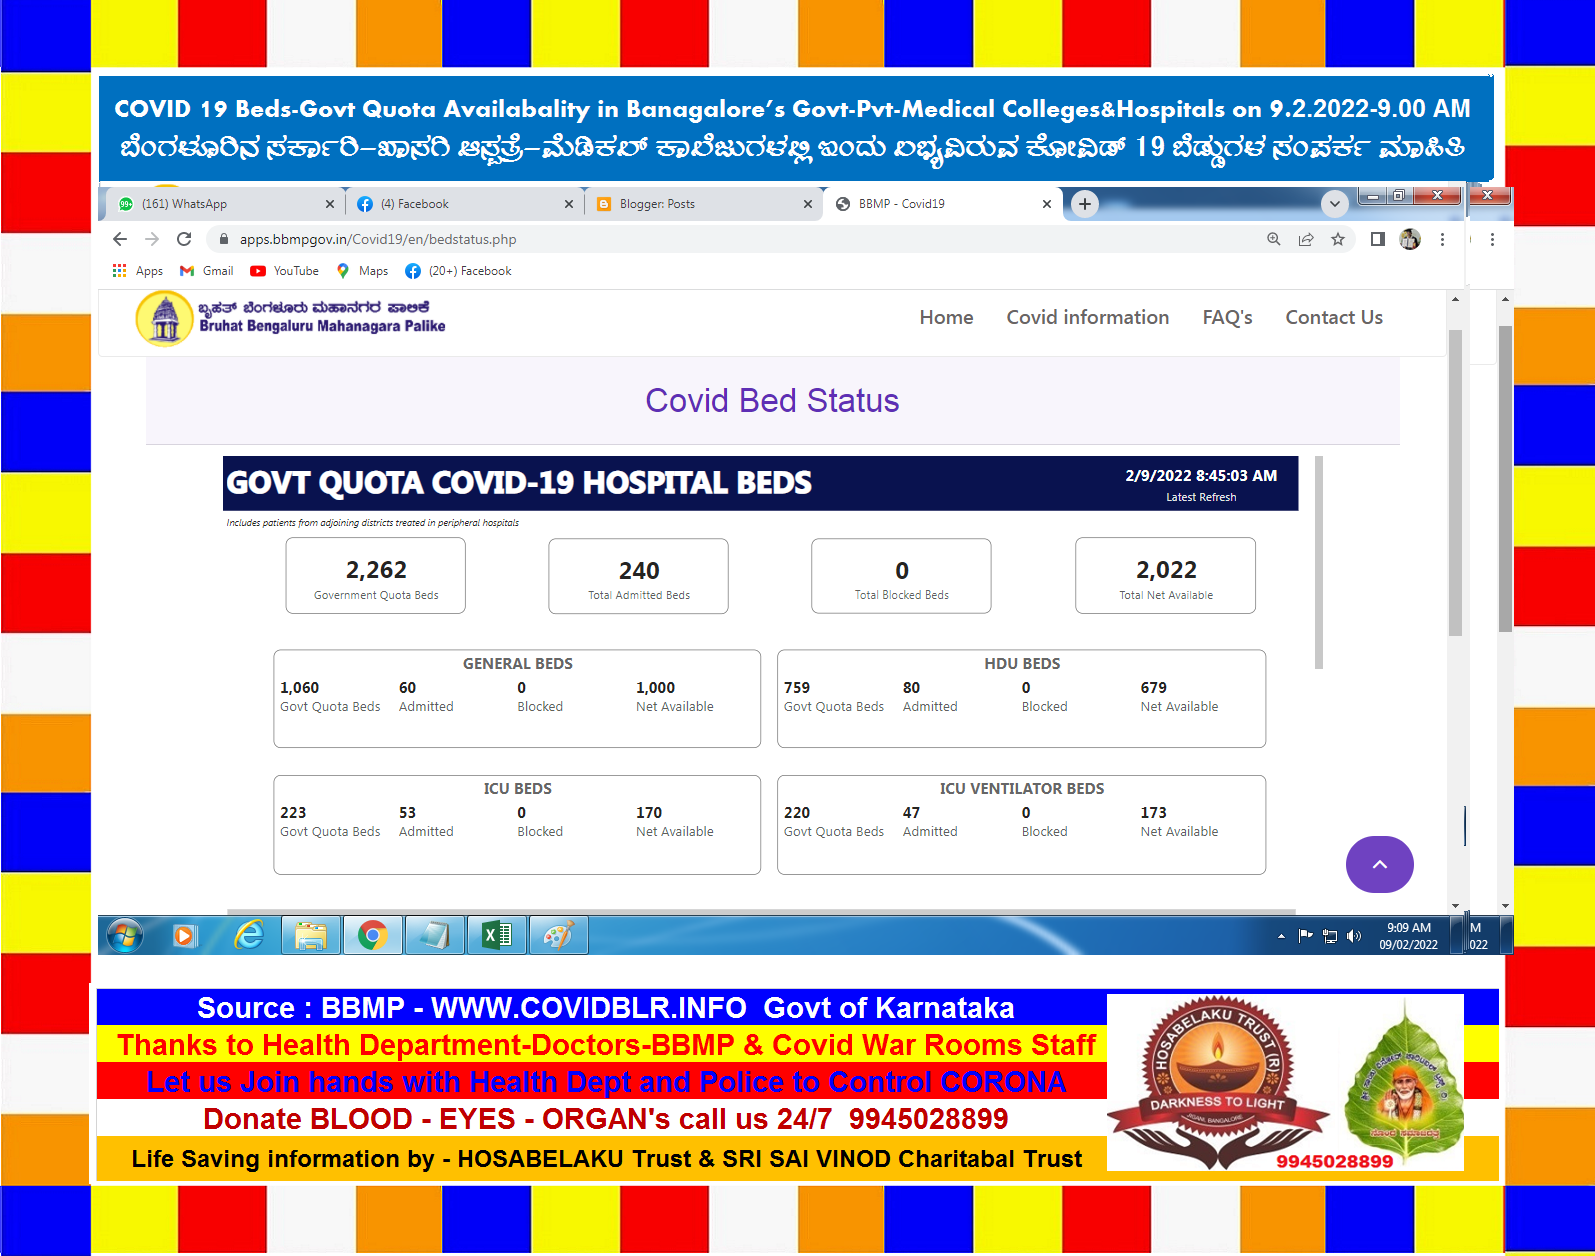Click the purple scroll-to-top button
1595x1256 pixels.
tap(1379, 864)
